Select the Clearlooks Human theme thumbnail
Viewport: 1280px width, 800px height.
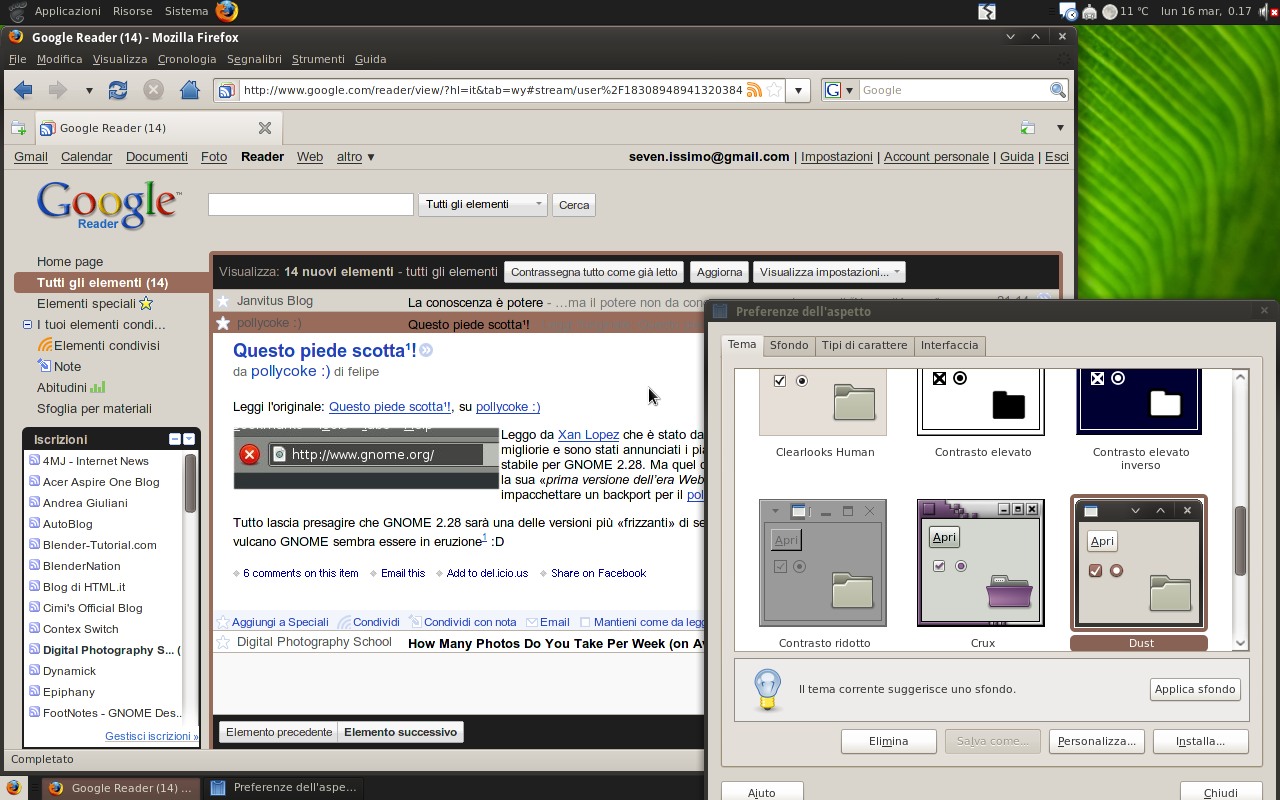tap(823, 401)
